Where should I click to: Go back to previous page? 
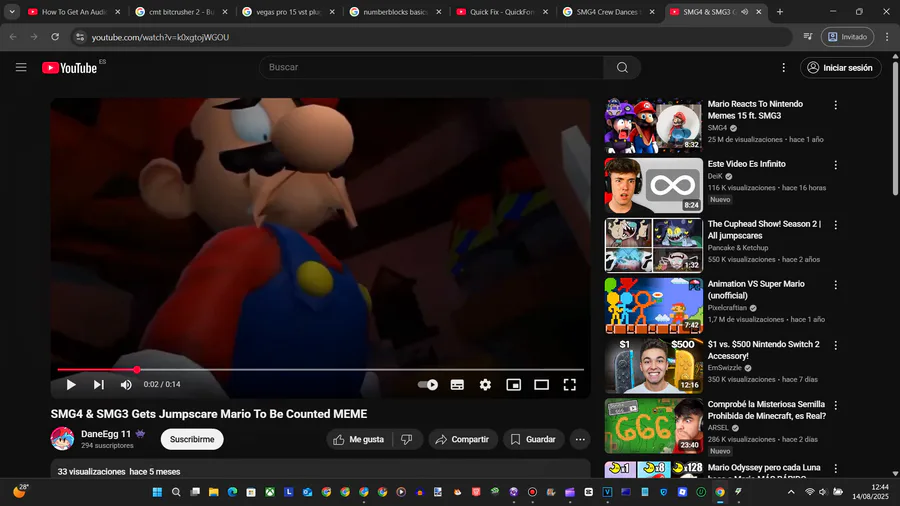pyautogui.click(x=13, y=37)
